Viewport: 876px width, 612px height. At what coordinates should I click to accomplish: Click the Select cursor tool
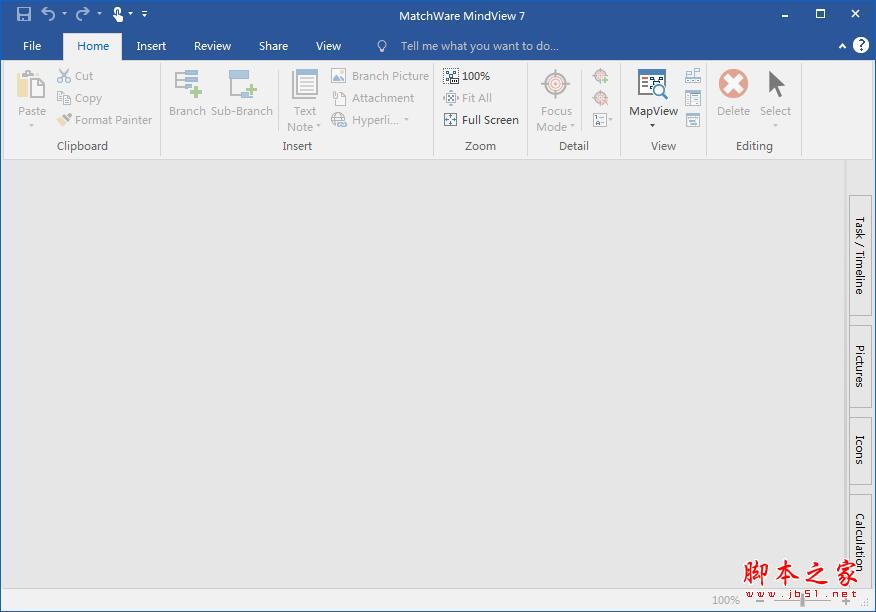coord(775,84)
